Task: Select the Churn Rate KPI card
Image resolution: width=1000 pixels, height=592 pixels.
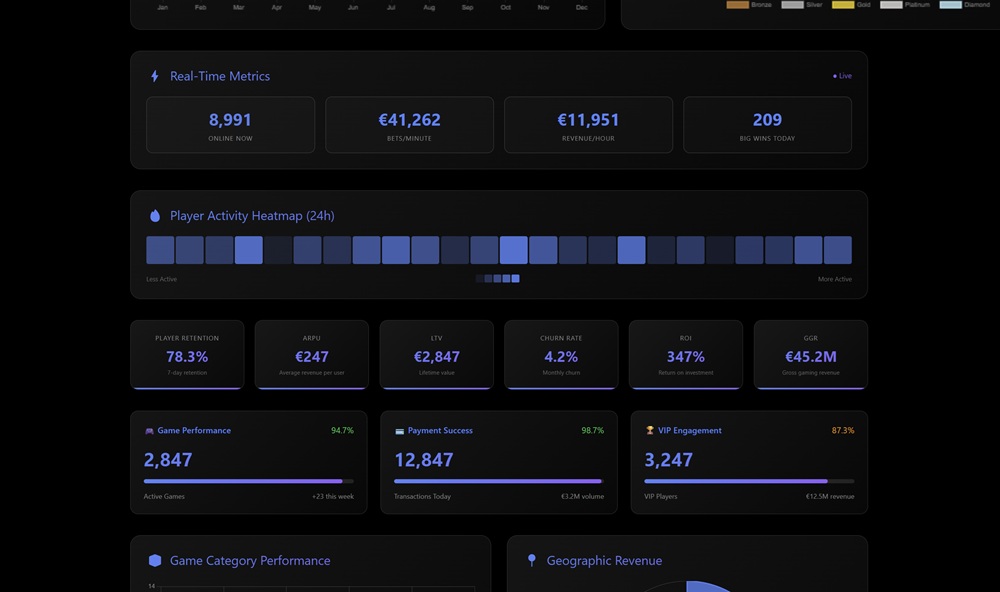Action: [x=561, y=355]
